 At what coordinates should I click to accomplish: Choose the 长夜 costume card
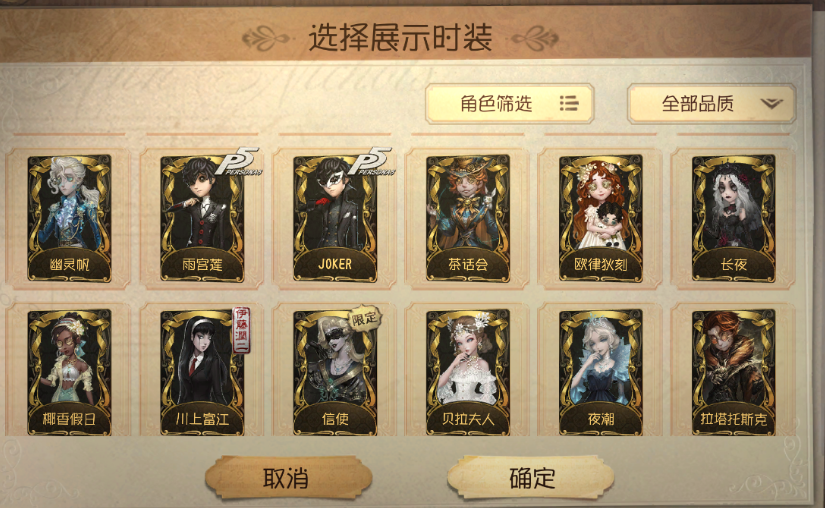tap(733, 218)
